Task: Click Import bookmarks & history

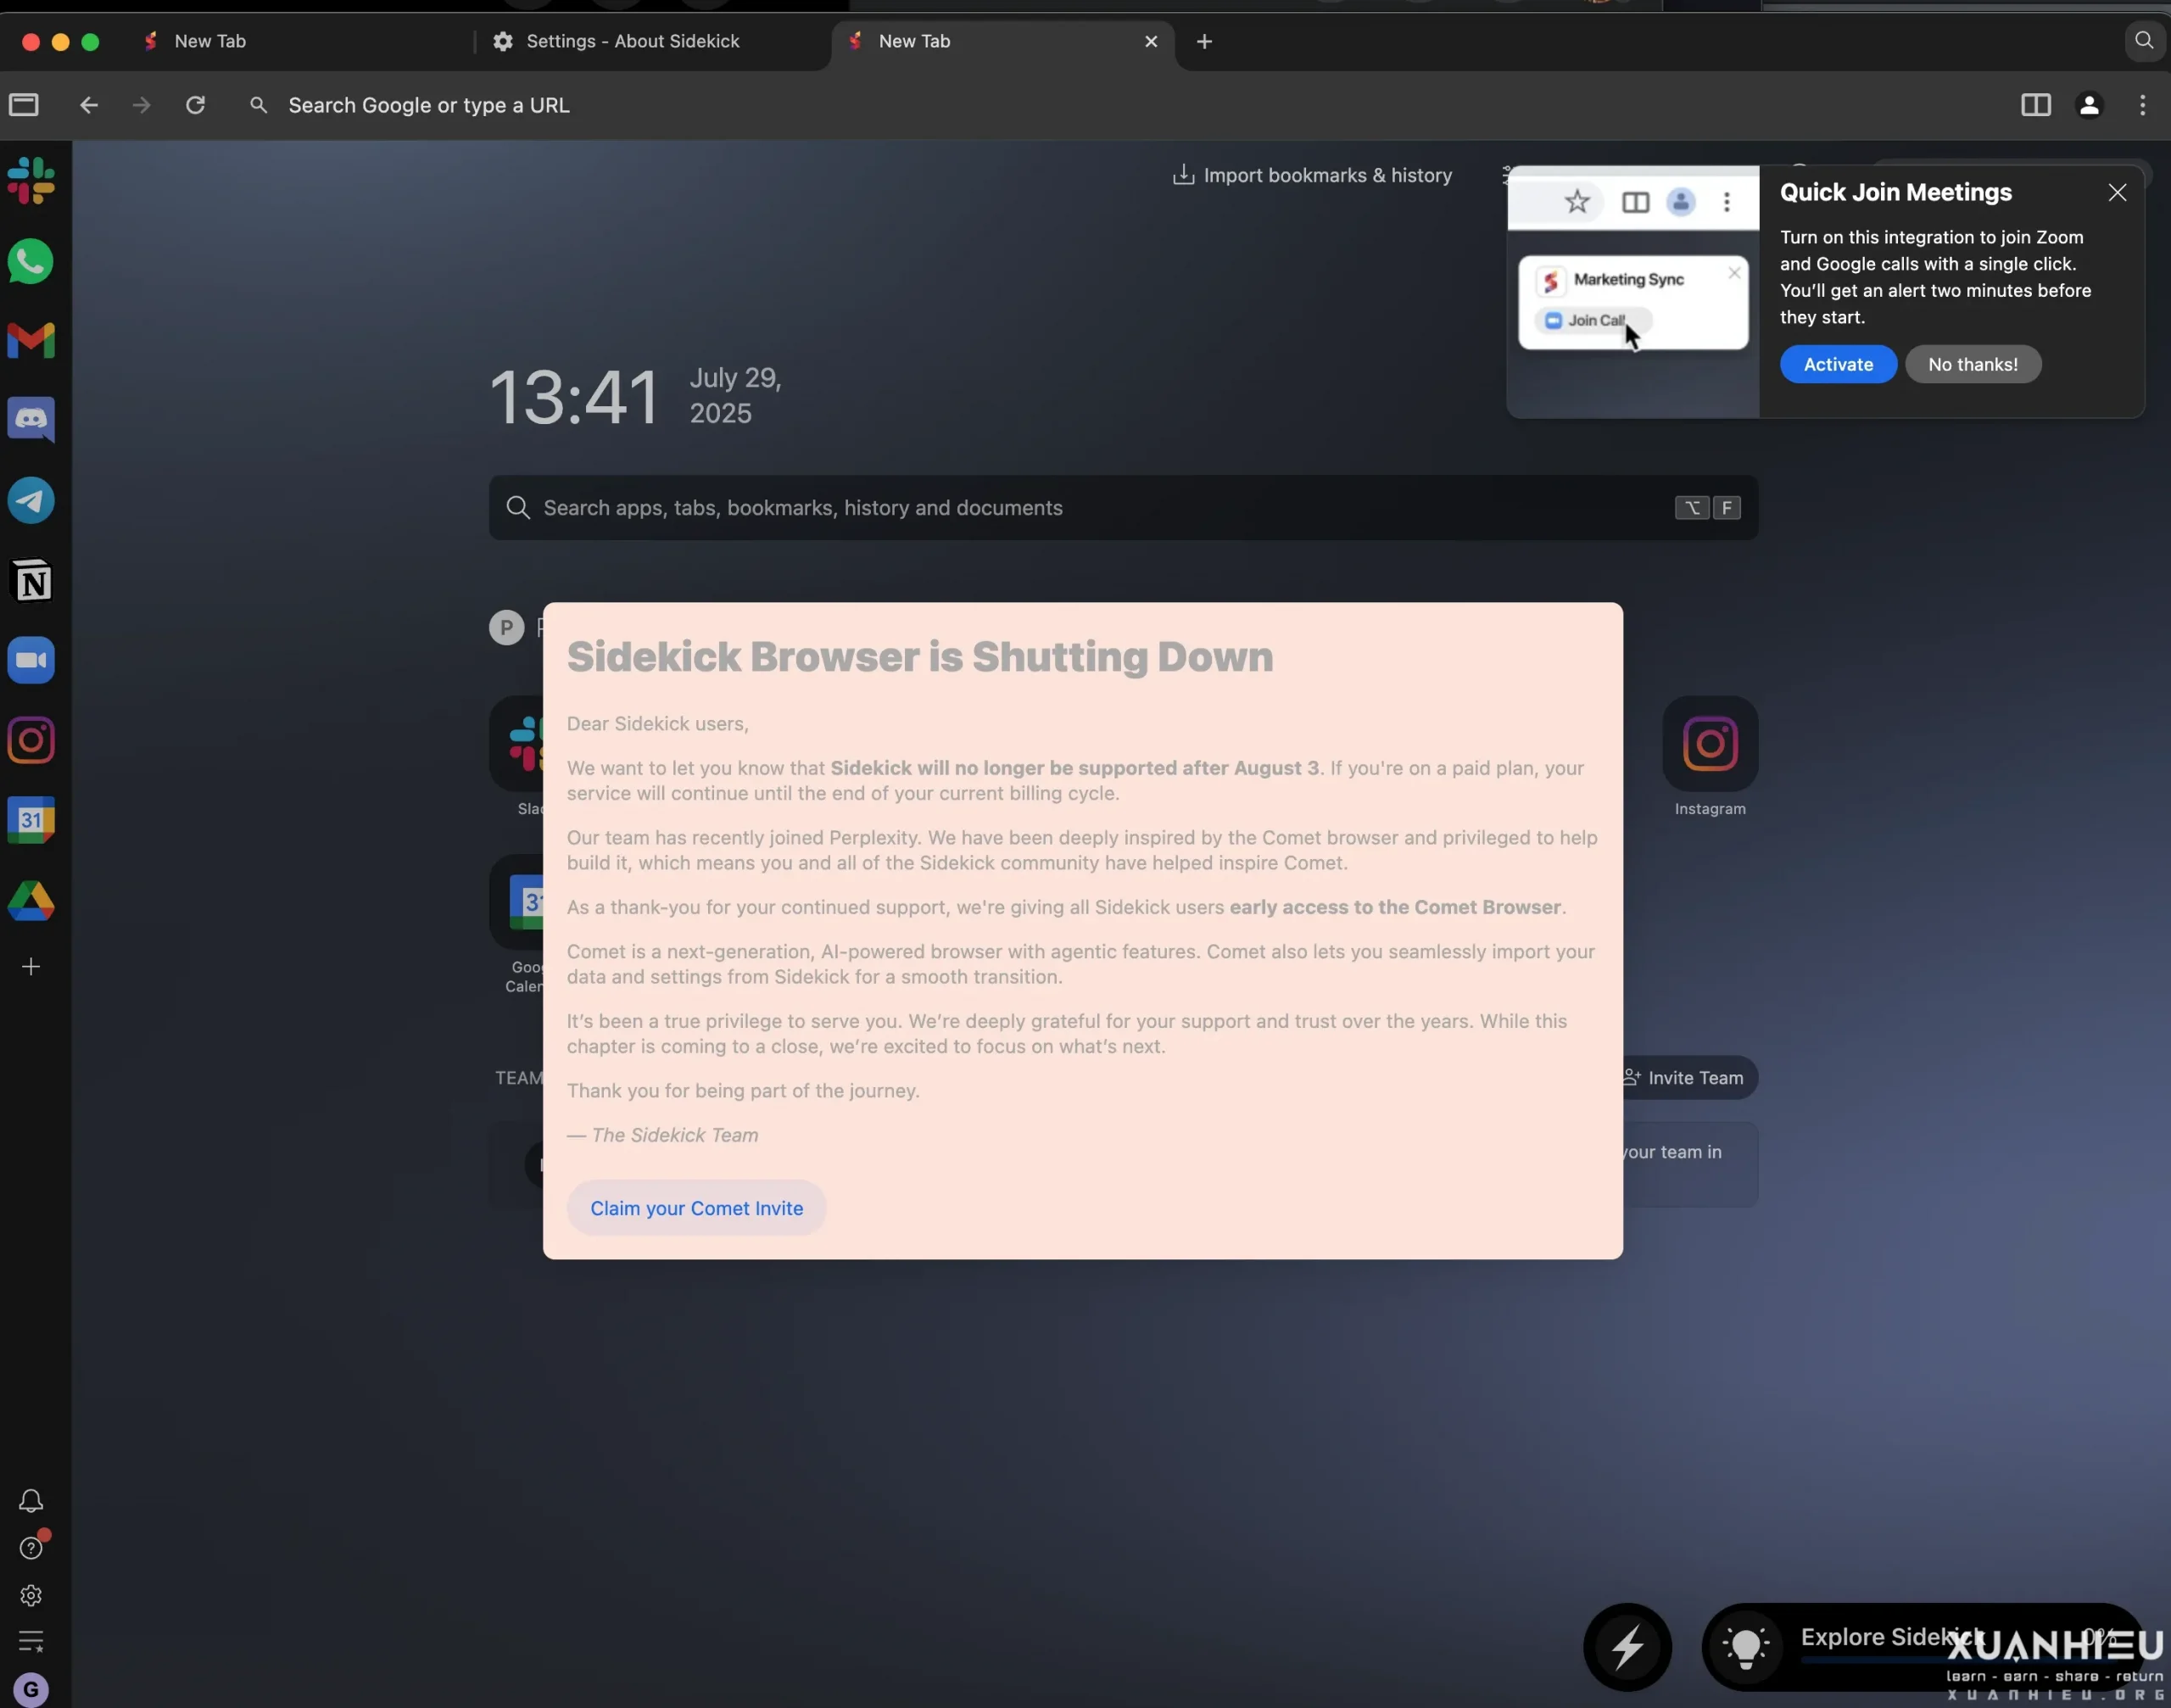Action: tap(1313, 175)
